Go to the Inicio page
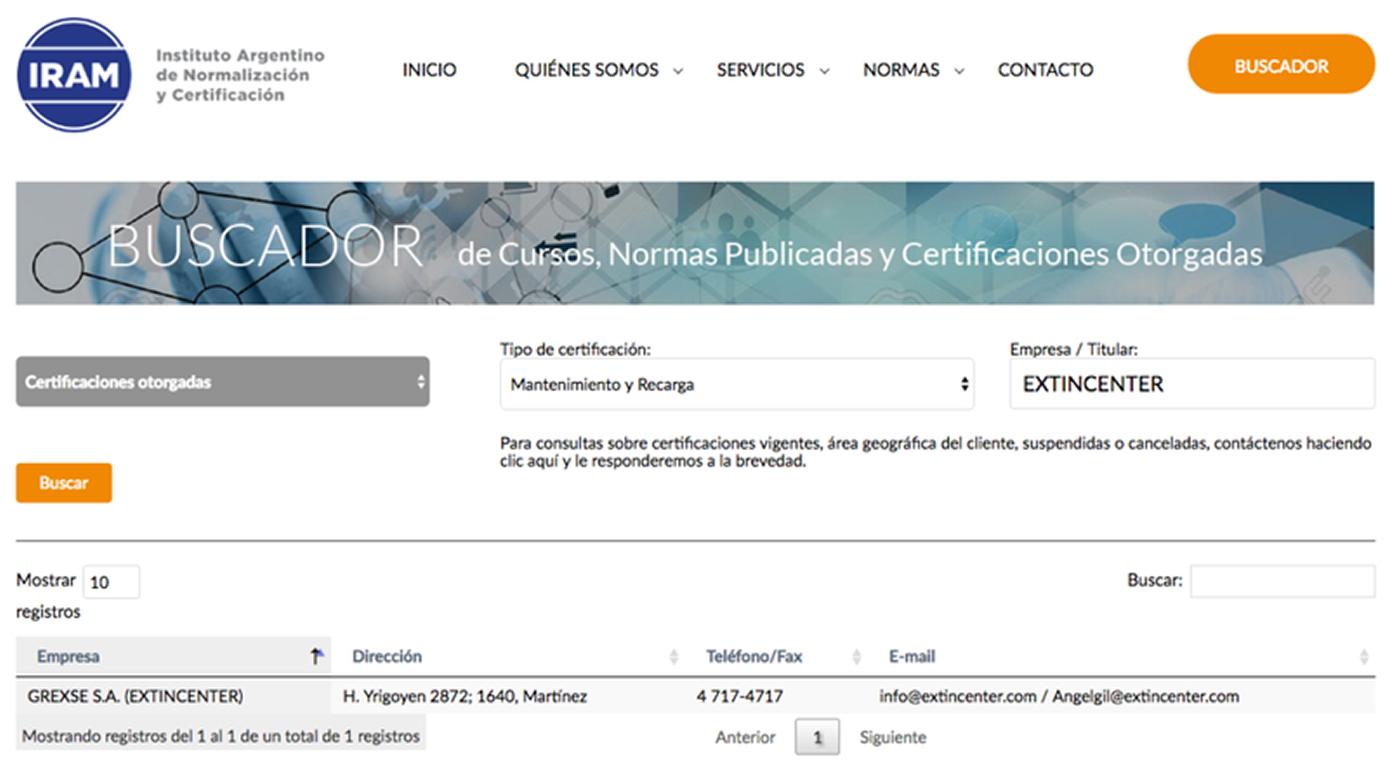This screenshot has height=776, width=1388. coord(429,70)
